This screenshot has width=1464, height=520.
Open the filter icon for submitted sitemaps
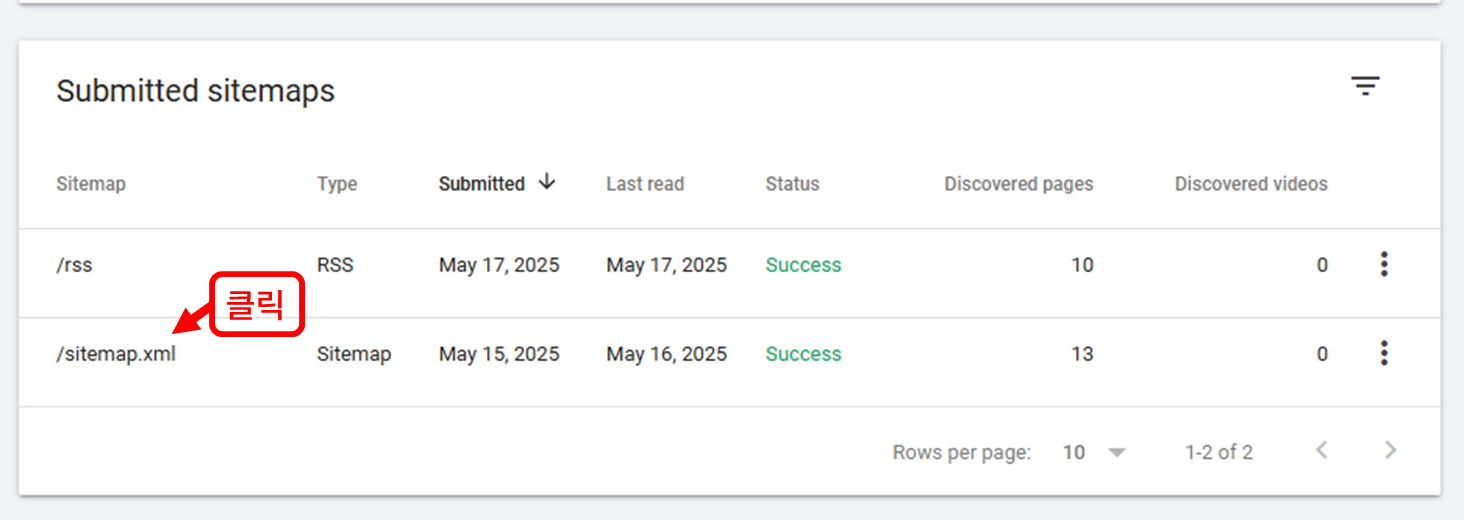(x=1365, y=86)
